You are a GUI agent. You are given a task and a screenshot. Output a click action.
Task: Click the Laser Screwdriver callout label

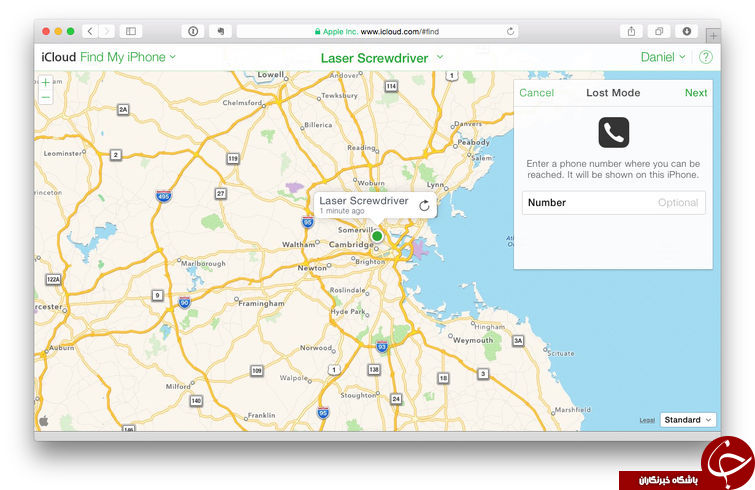364,201
